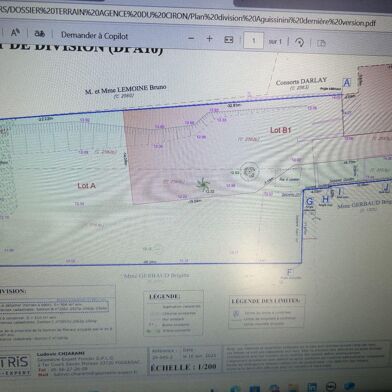Click the 'Lot B1' label on the plan
This screenshot has height=392, width=392.
[280, 130]
